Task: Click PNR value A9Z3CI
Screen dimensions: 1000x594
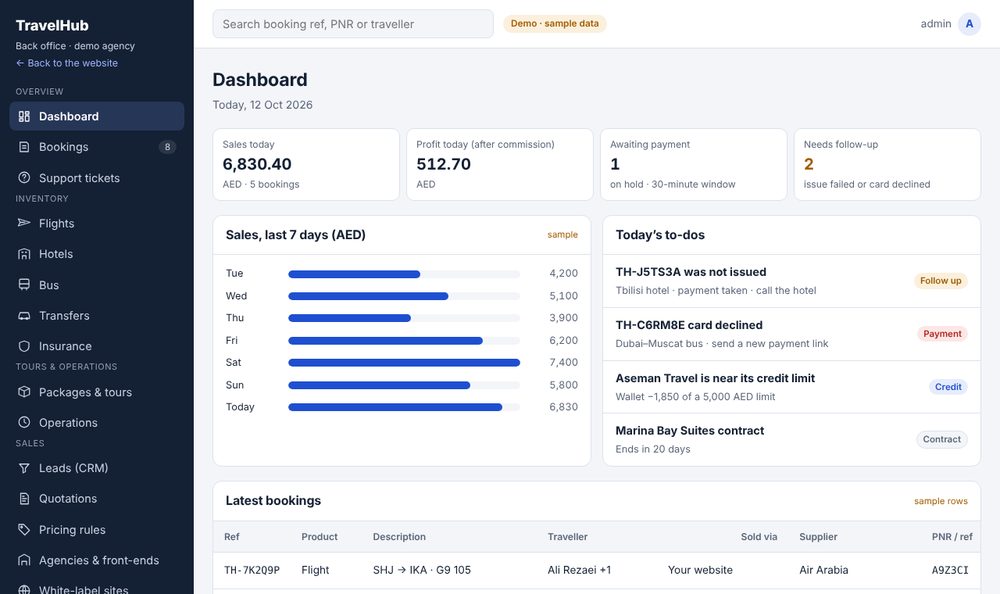Action: [x=950, y=570]
